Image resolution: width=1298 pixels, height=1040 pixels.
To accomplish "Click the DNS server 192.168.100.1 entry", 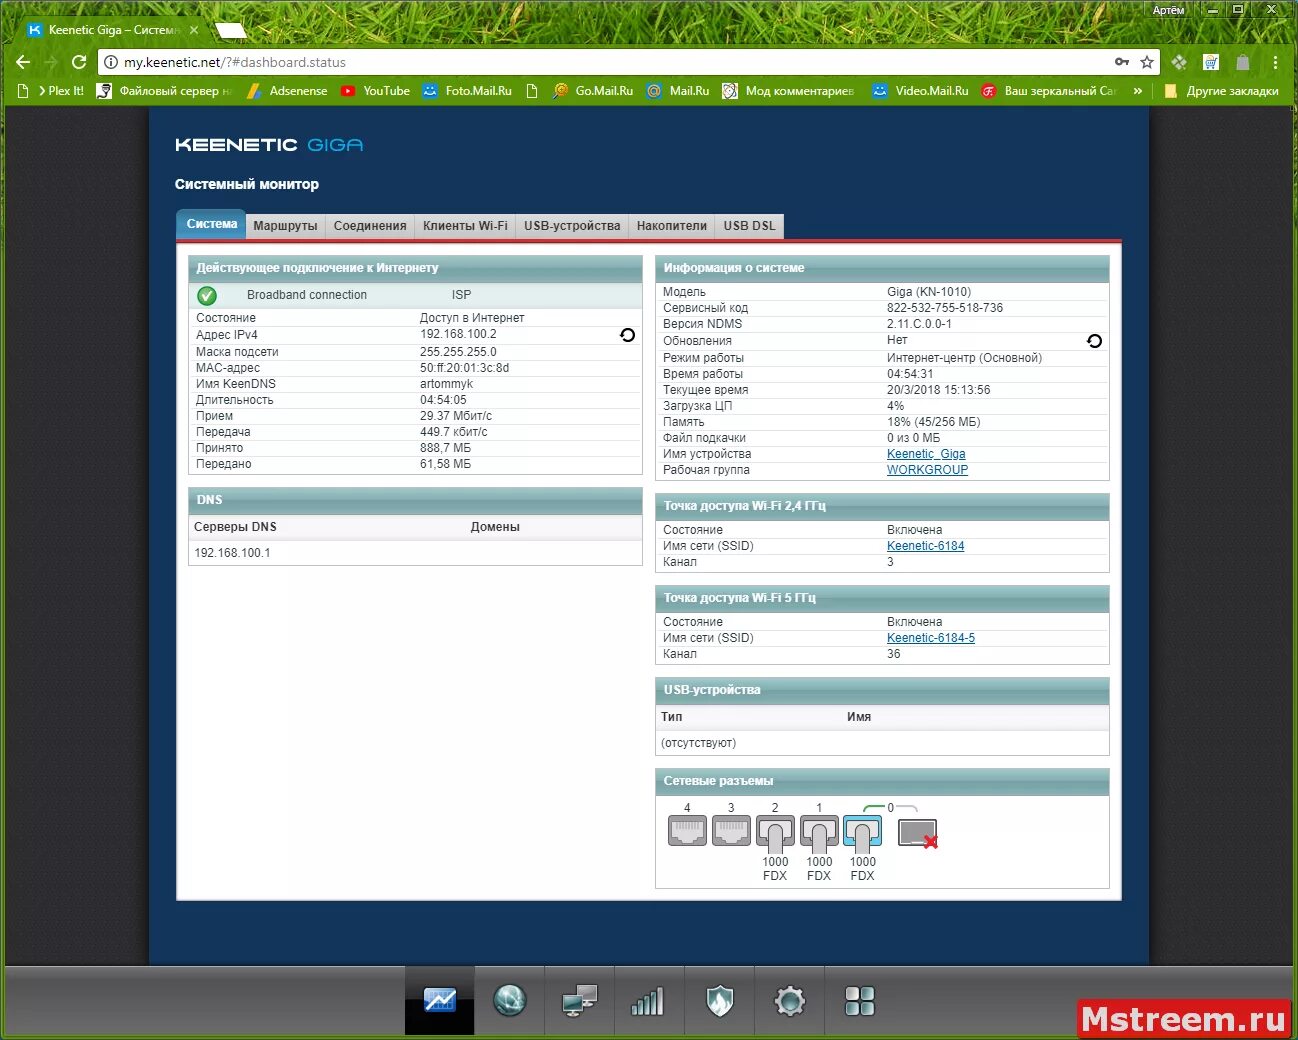I will tap(232, 553).
